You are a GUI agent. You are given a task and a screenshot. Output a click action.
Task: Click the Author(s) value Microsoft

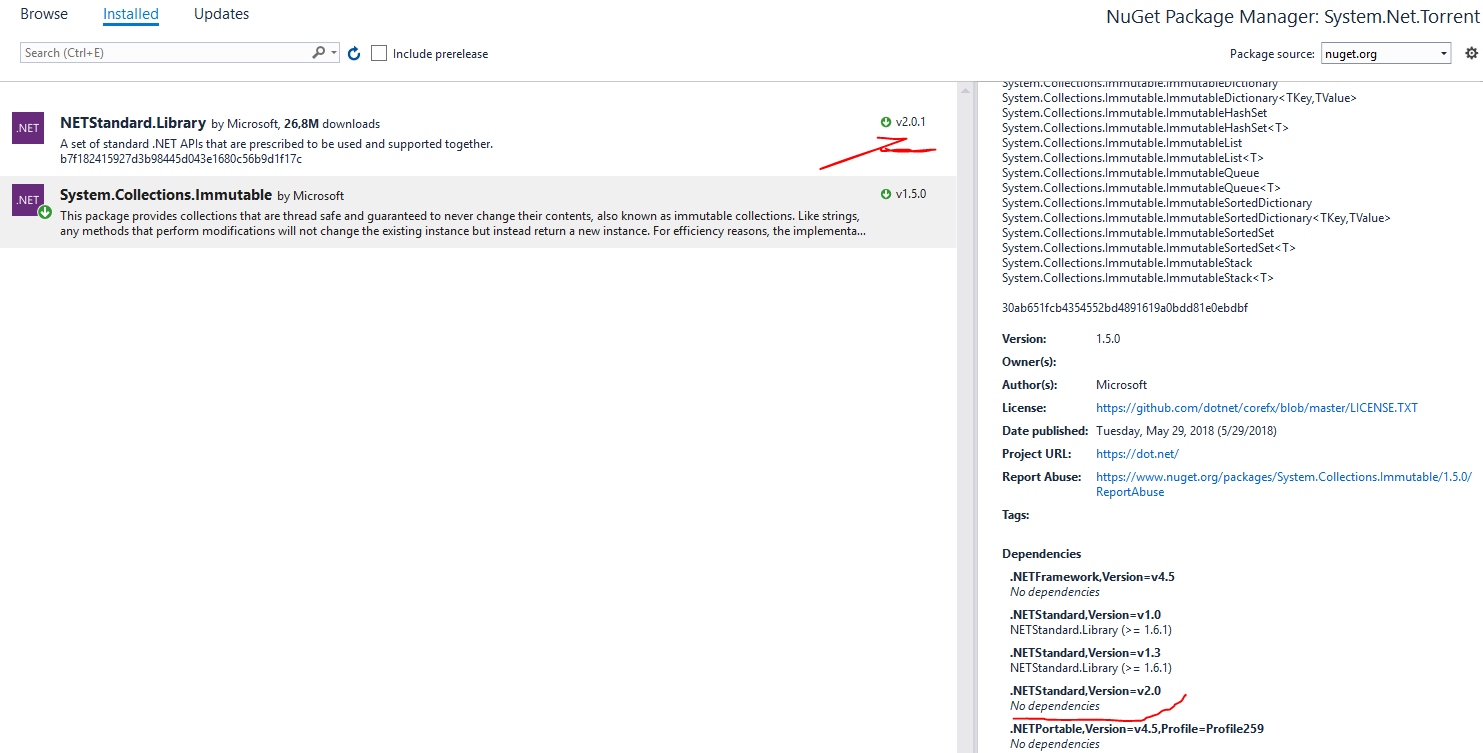(1121, 385)
